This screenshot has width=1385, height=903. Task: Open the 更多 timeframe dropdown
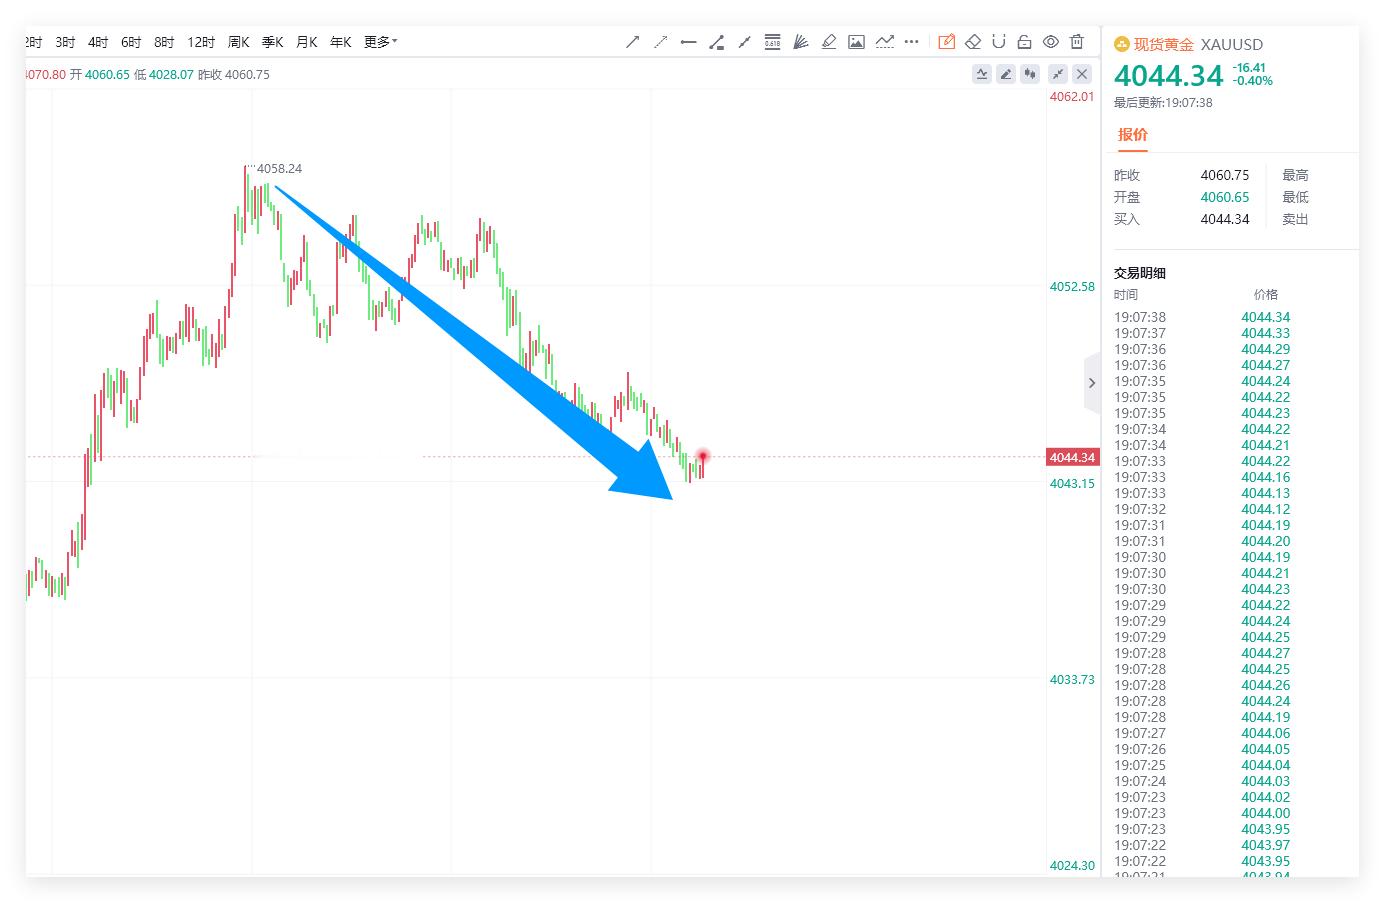[380, 42]
